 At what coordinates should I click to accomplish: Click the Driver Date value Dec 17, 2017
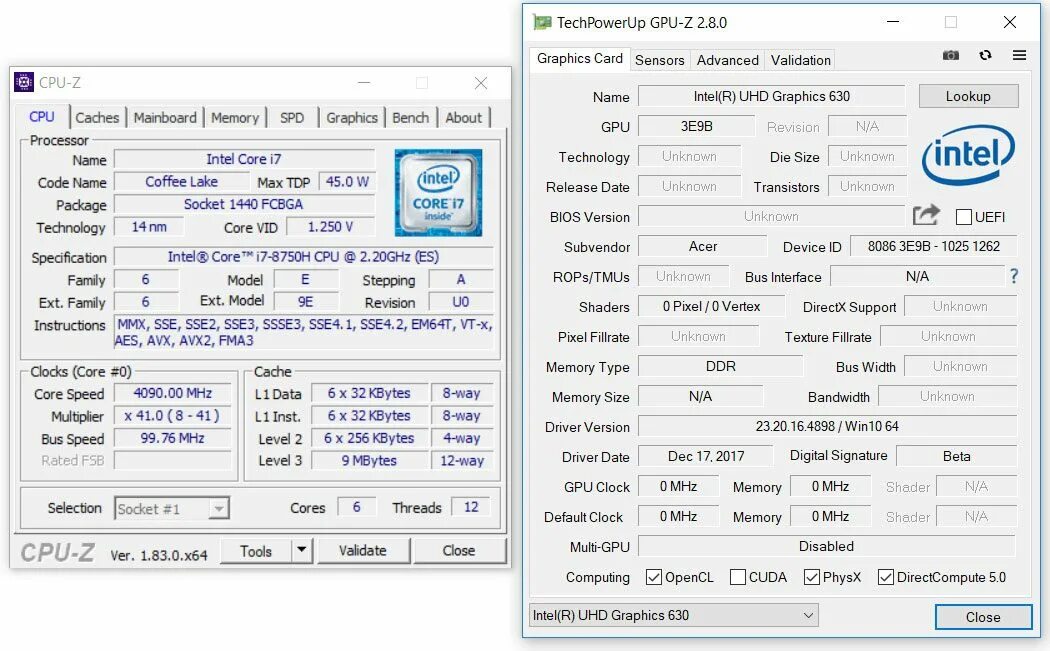tap(706, 456)
